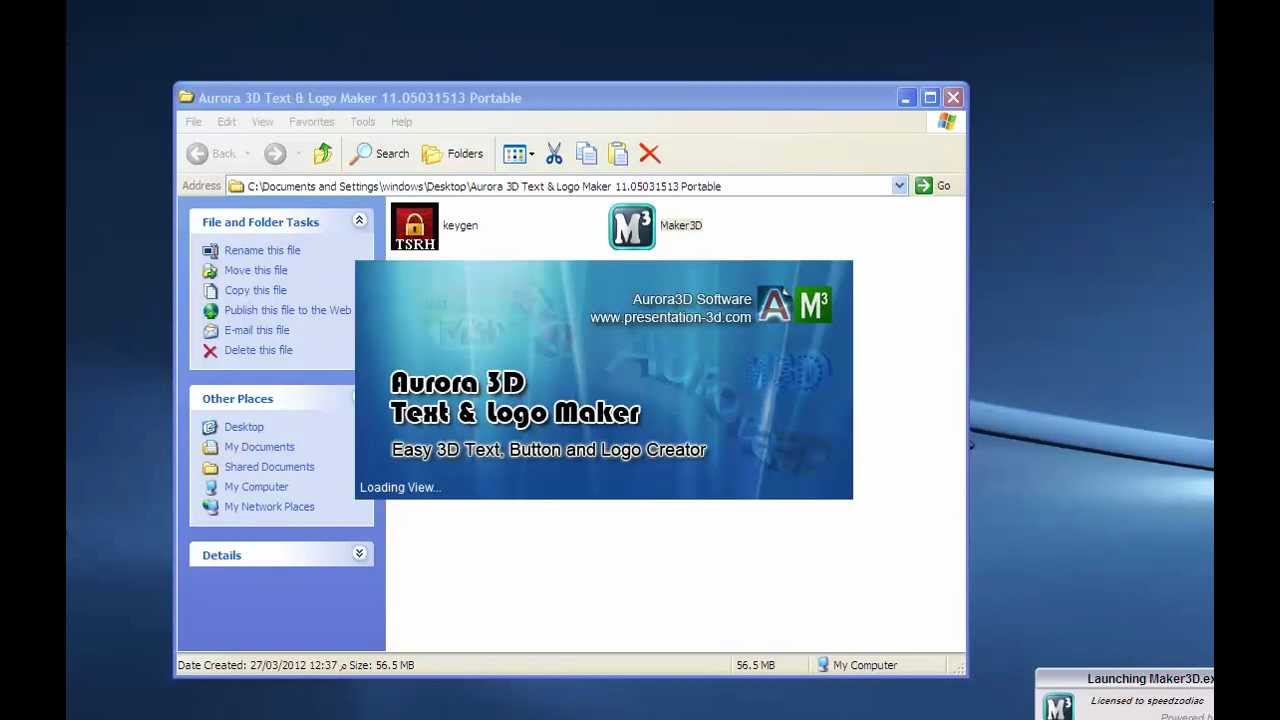Go to My Network Places
1280x720 pixels.
269,507
